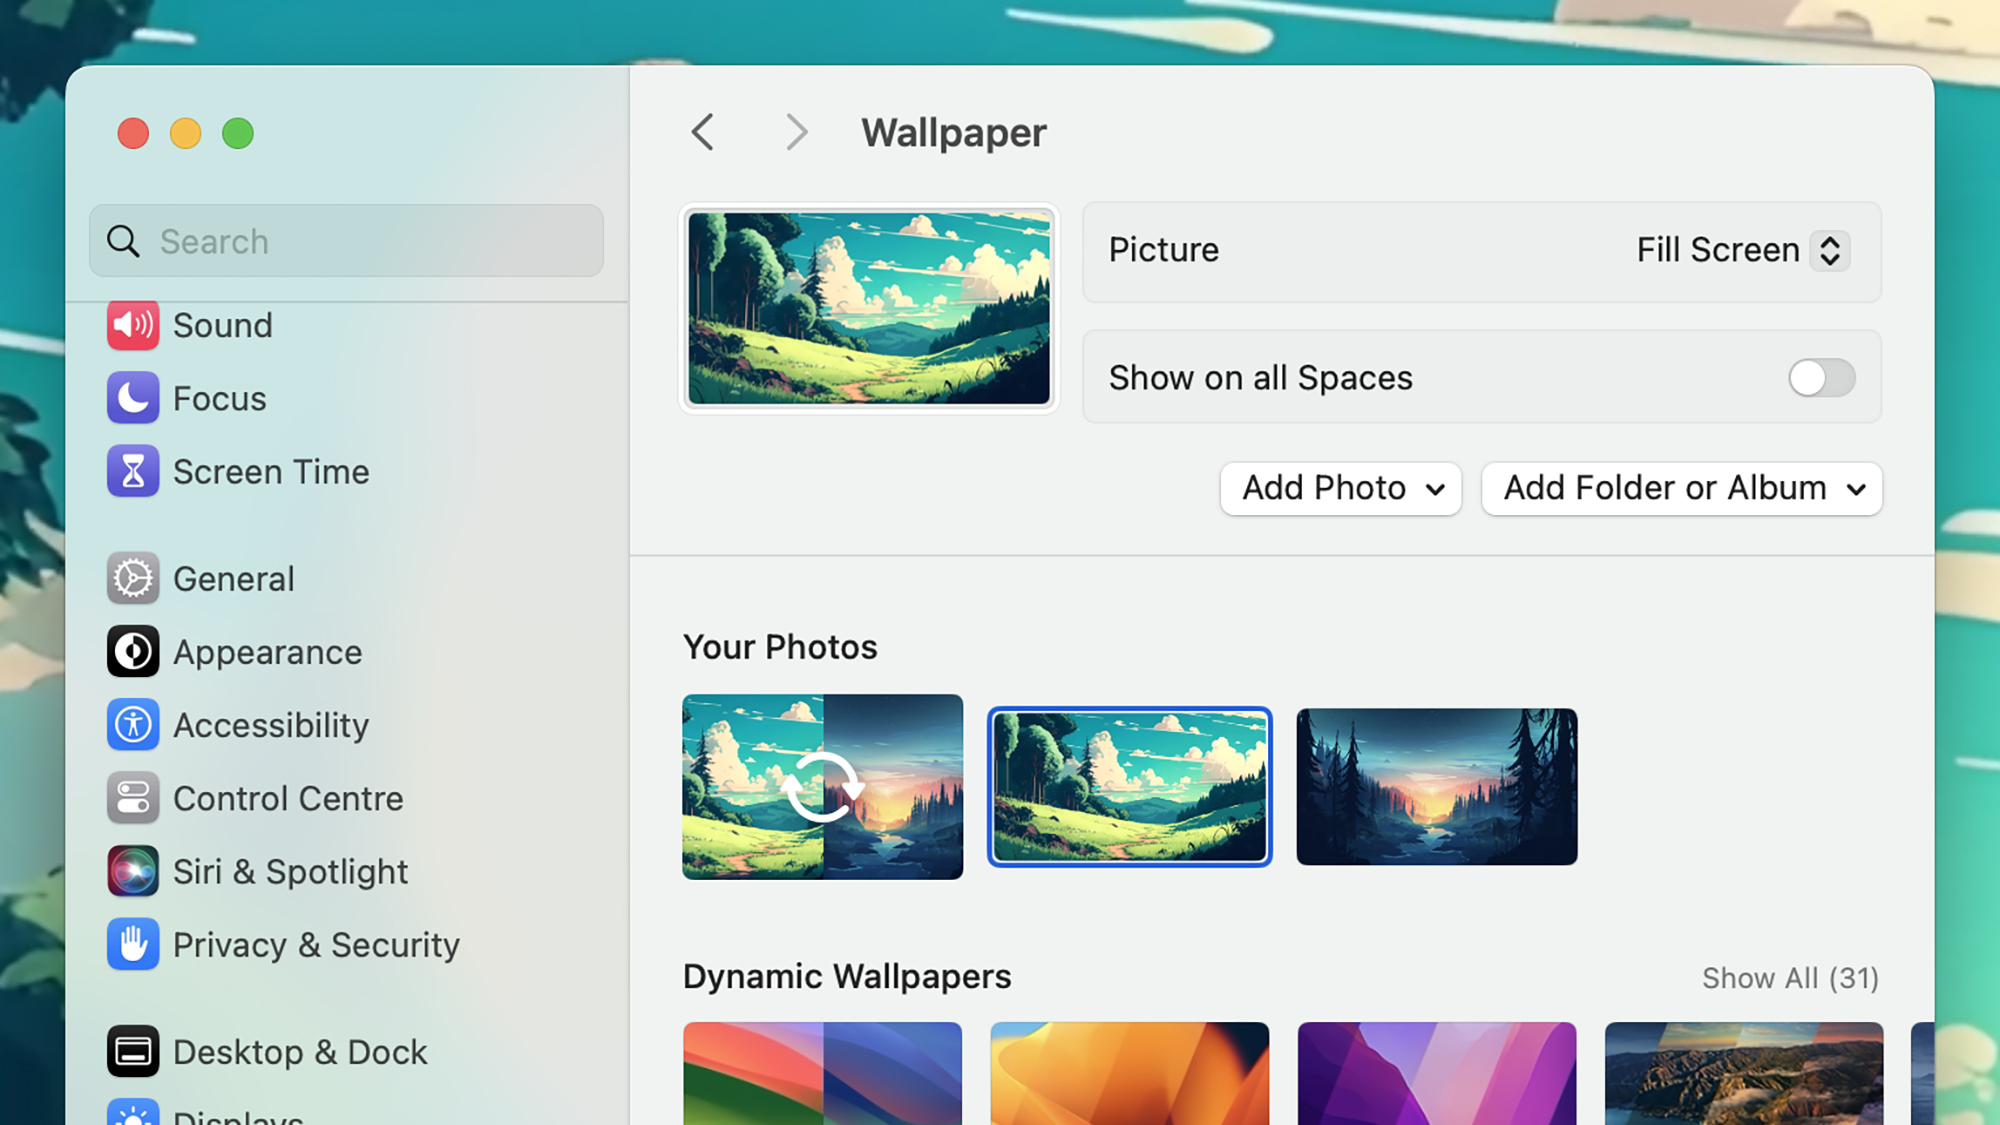Viewport: 2000px width, 1125px height.
Task: Select the Focus moon icon
Action: 133,398
